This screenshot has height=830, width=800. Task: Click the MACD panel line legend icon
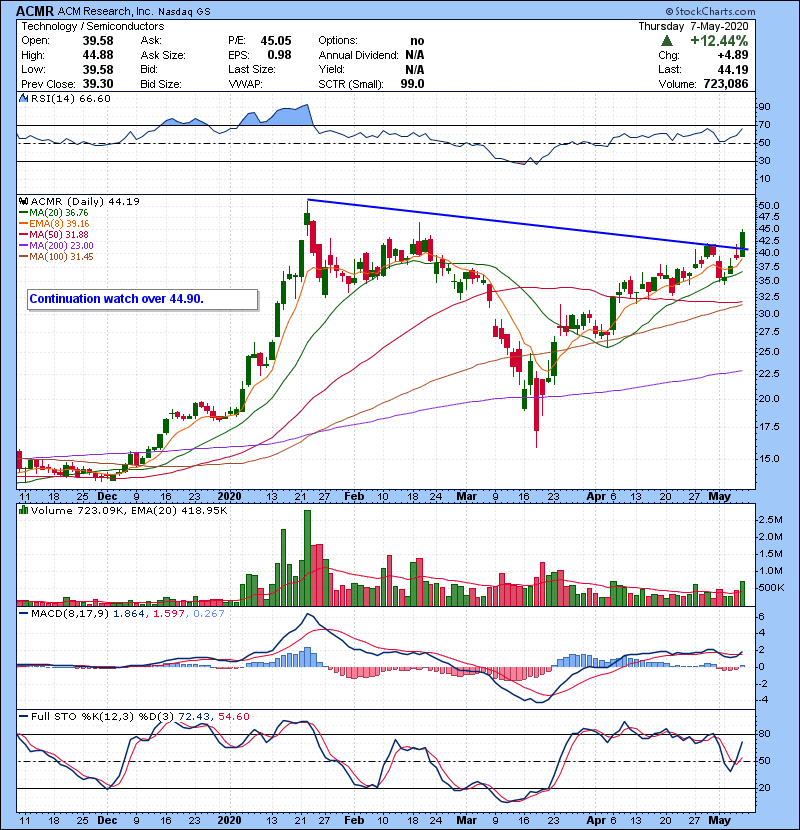click(x=23, y=614)
